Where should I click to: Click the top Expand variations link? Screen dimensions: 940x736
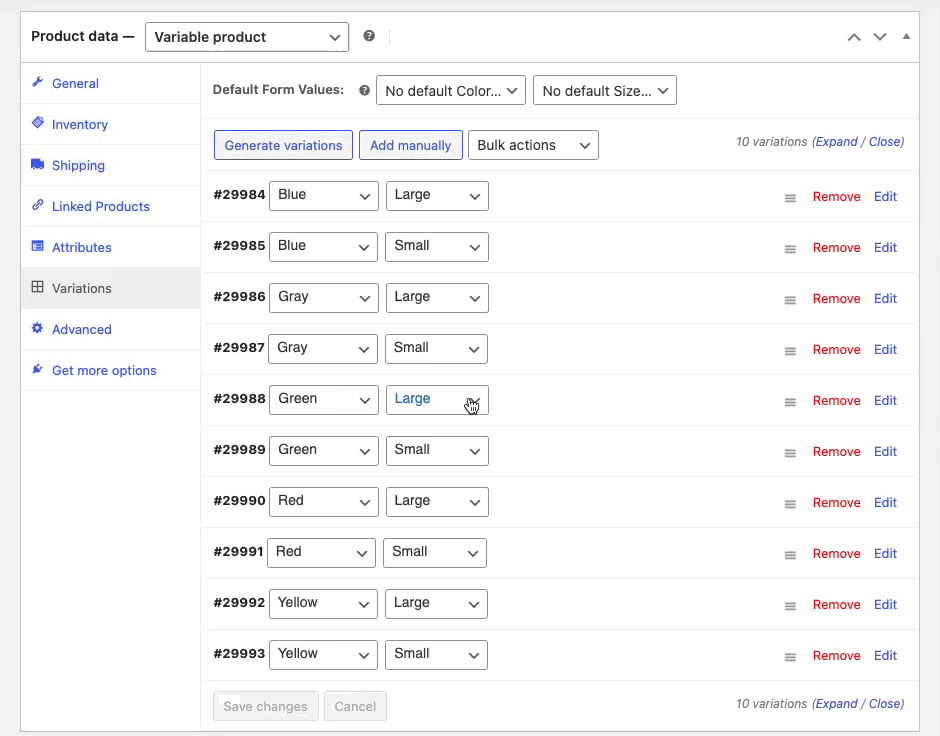836,142
